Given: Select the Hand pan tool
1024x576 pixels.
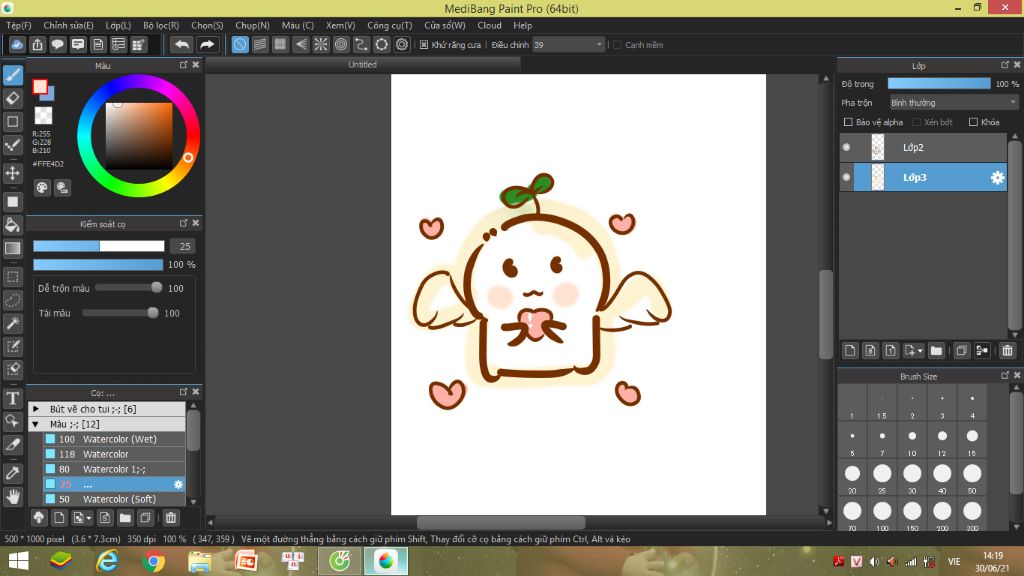Looking at the screenshot, I should pos(12,496).
